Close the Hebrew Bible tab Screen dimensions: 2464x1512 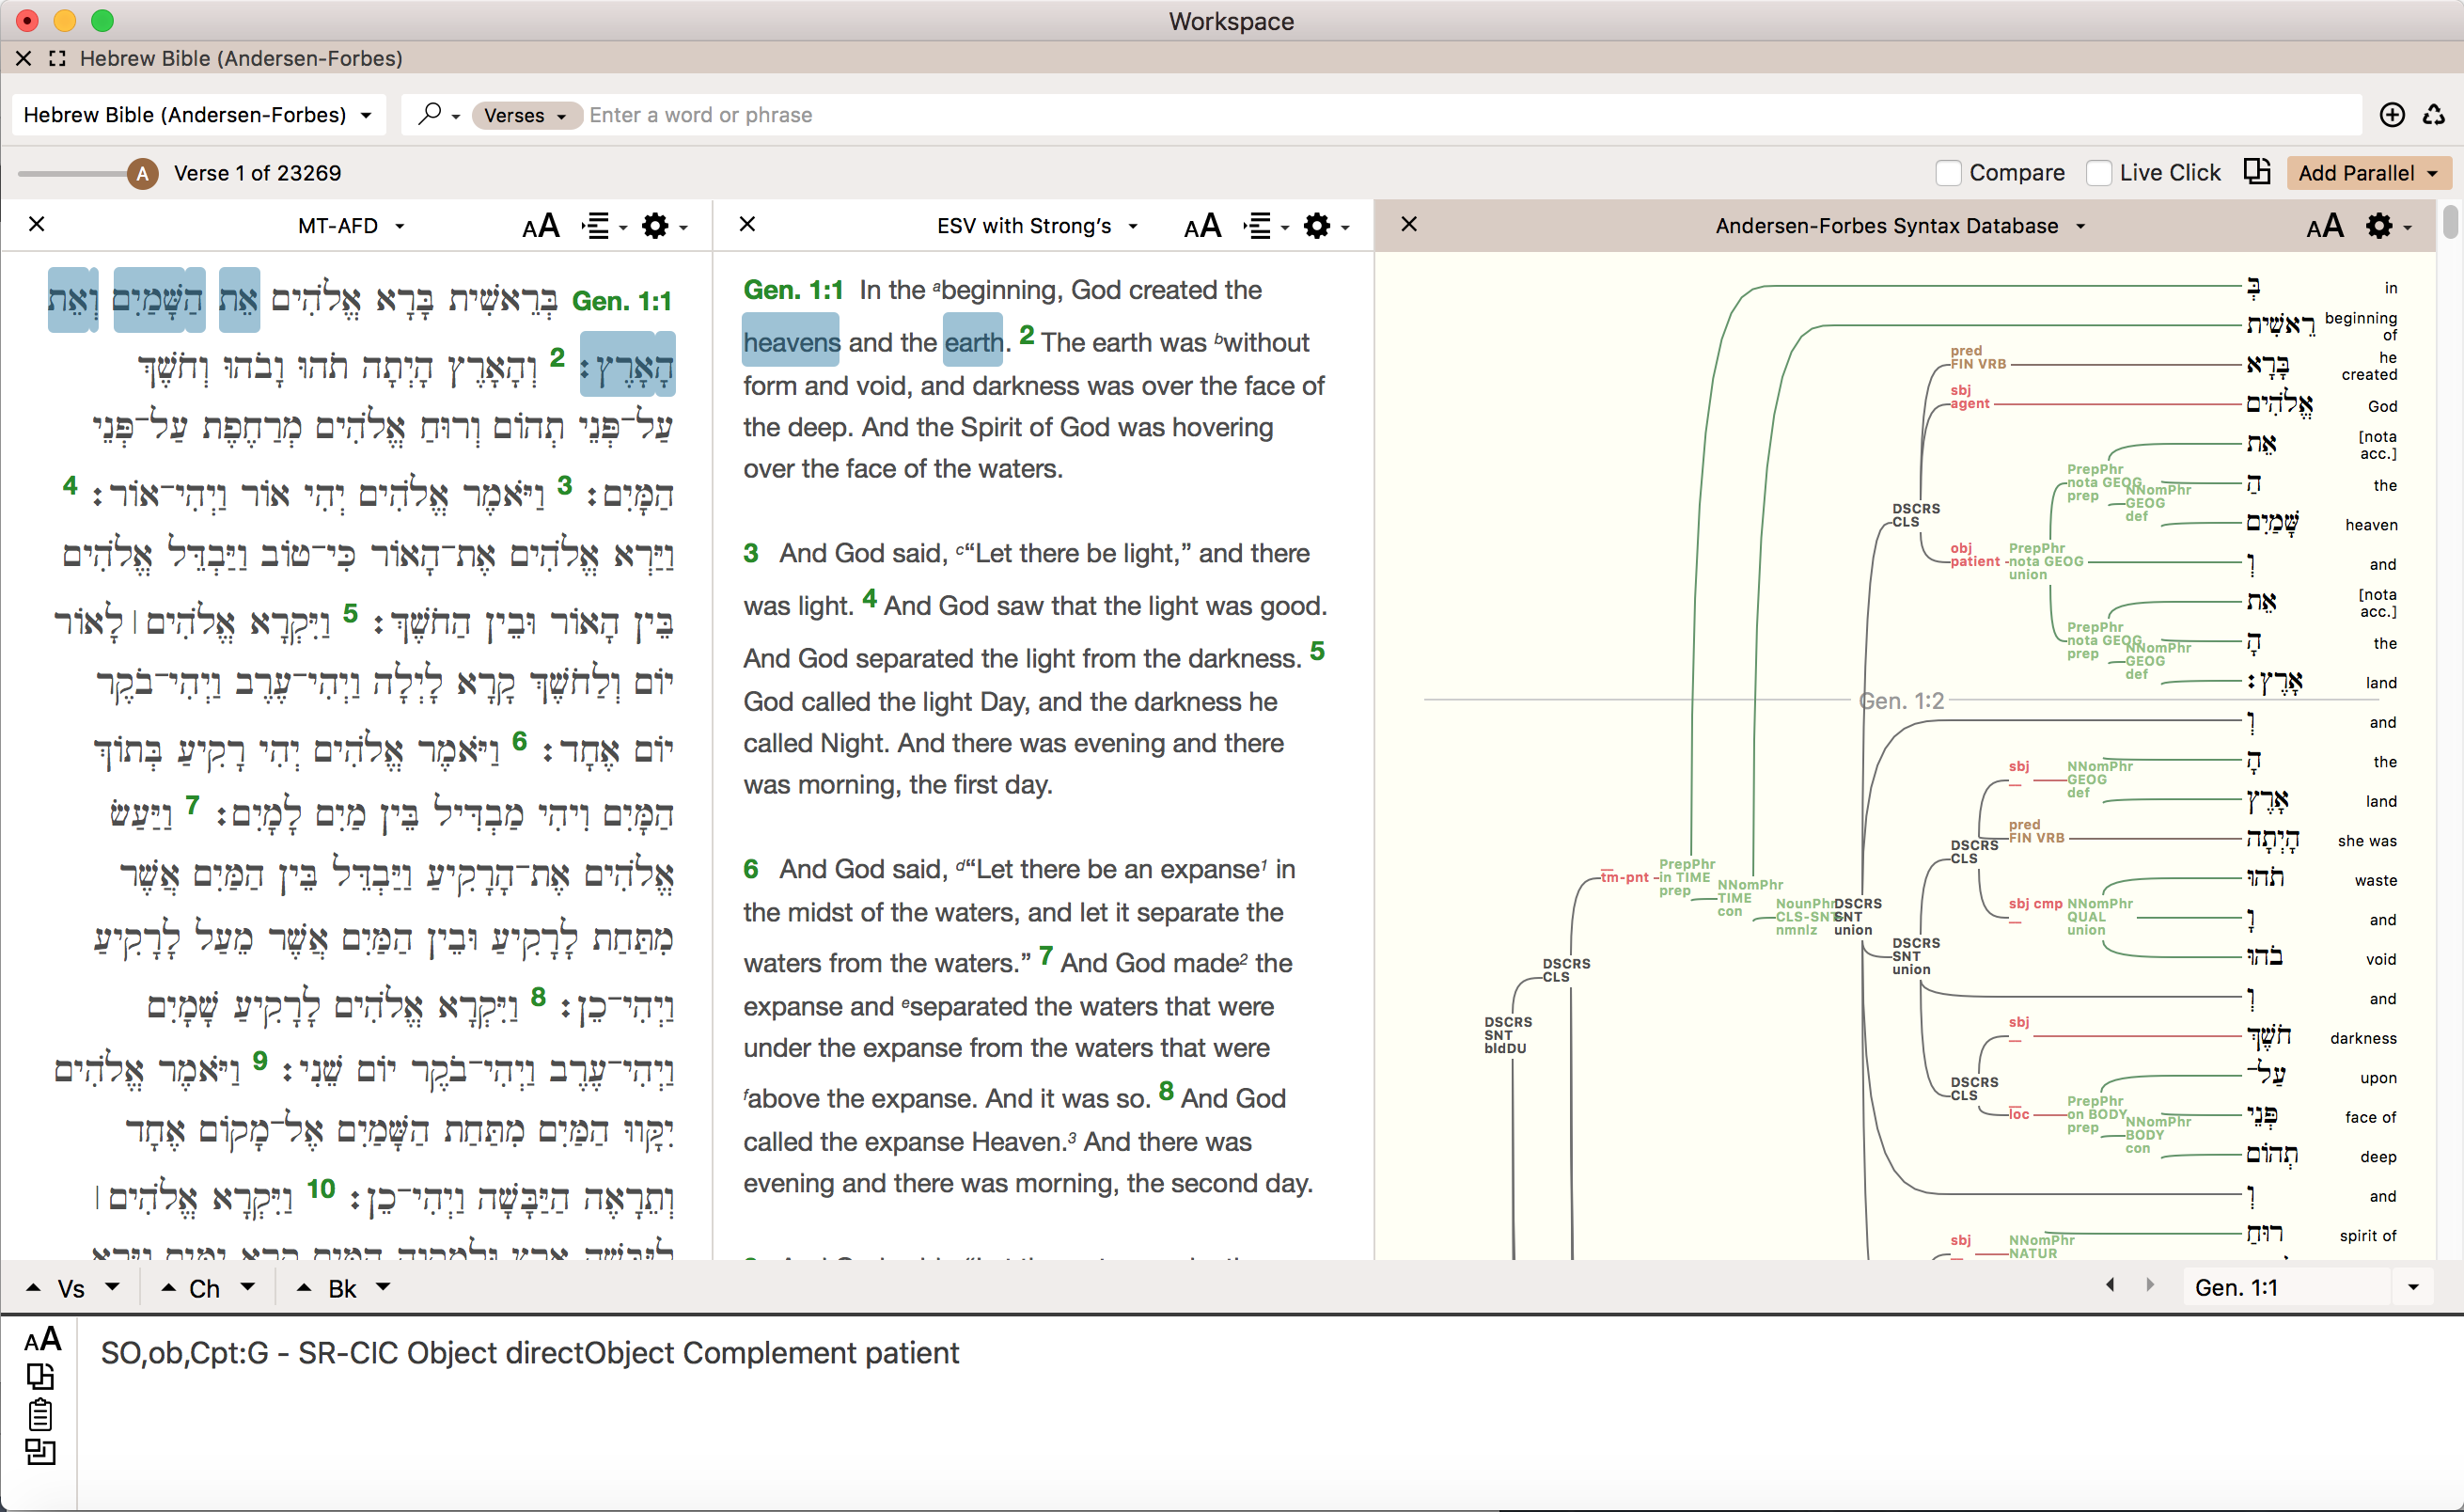pos(24,58)
